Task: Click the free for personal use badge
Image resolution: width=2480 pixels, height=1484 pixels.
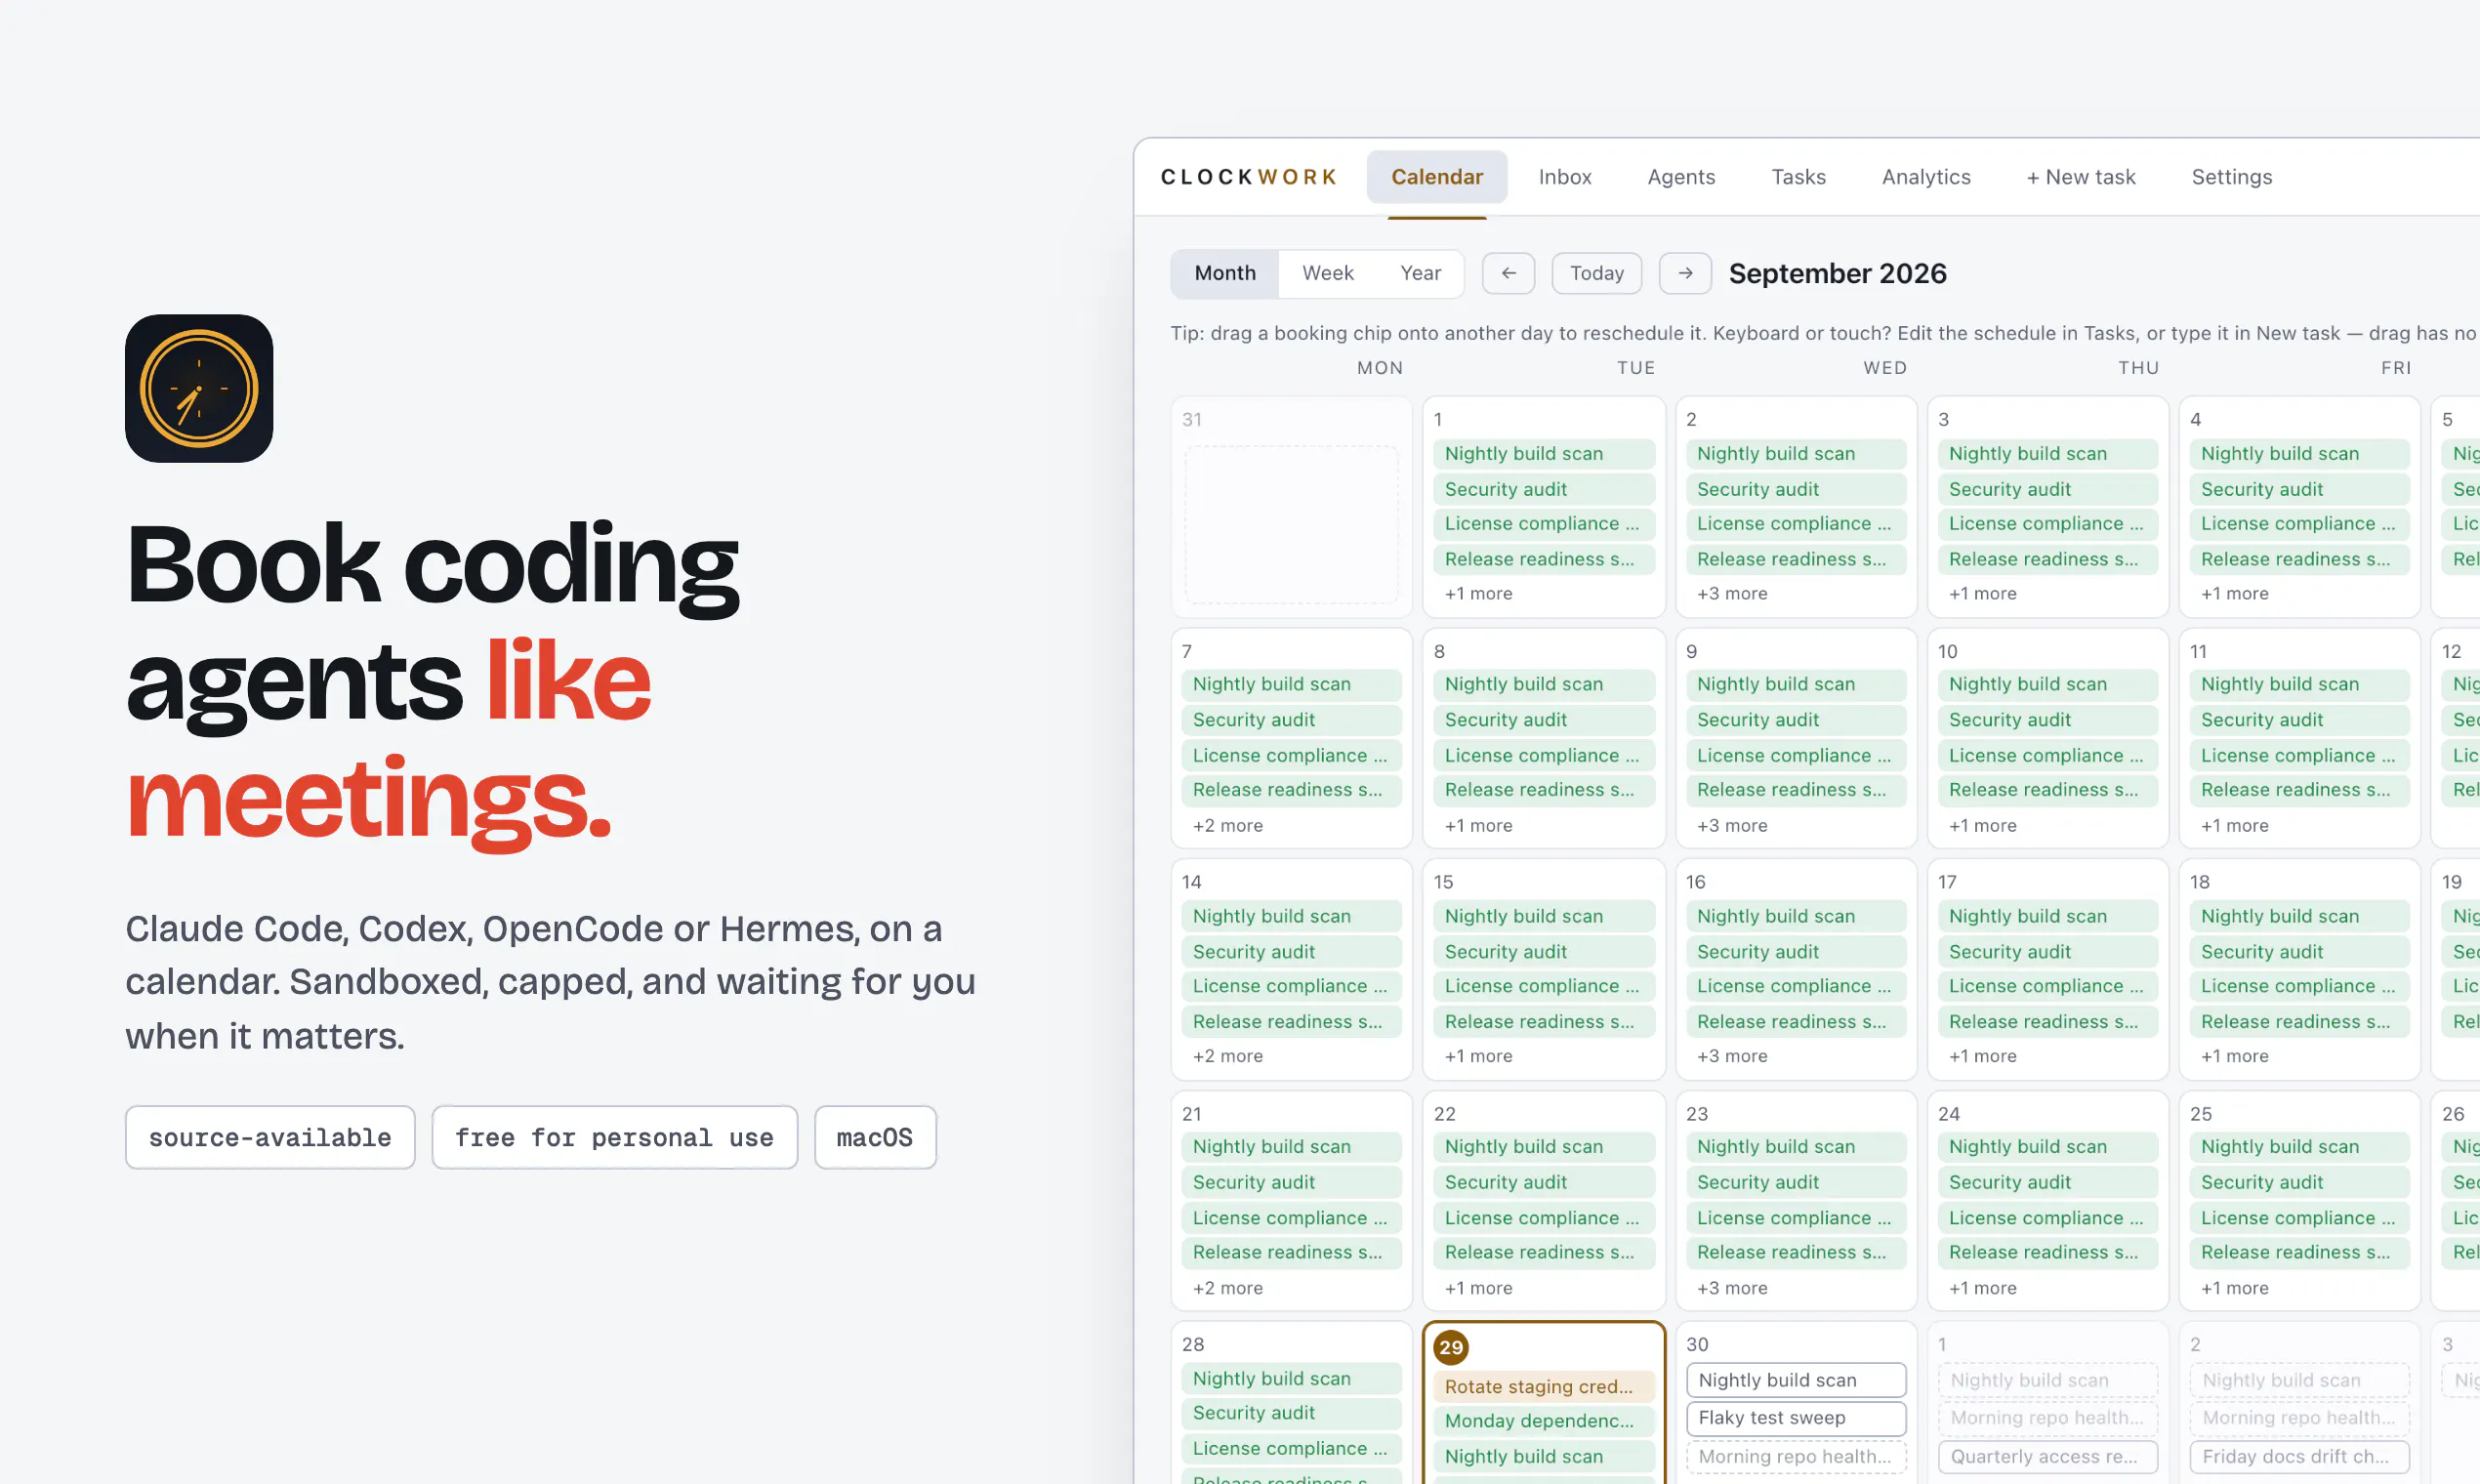Action: point(614,1137)
